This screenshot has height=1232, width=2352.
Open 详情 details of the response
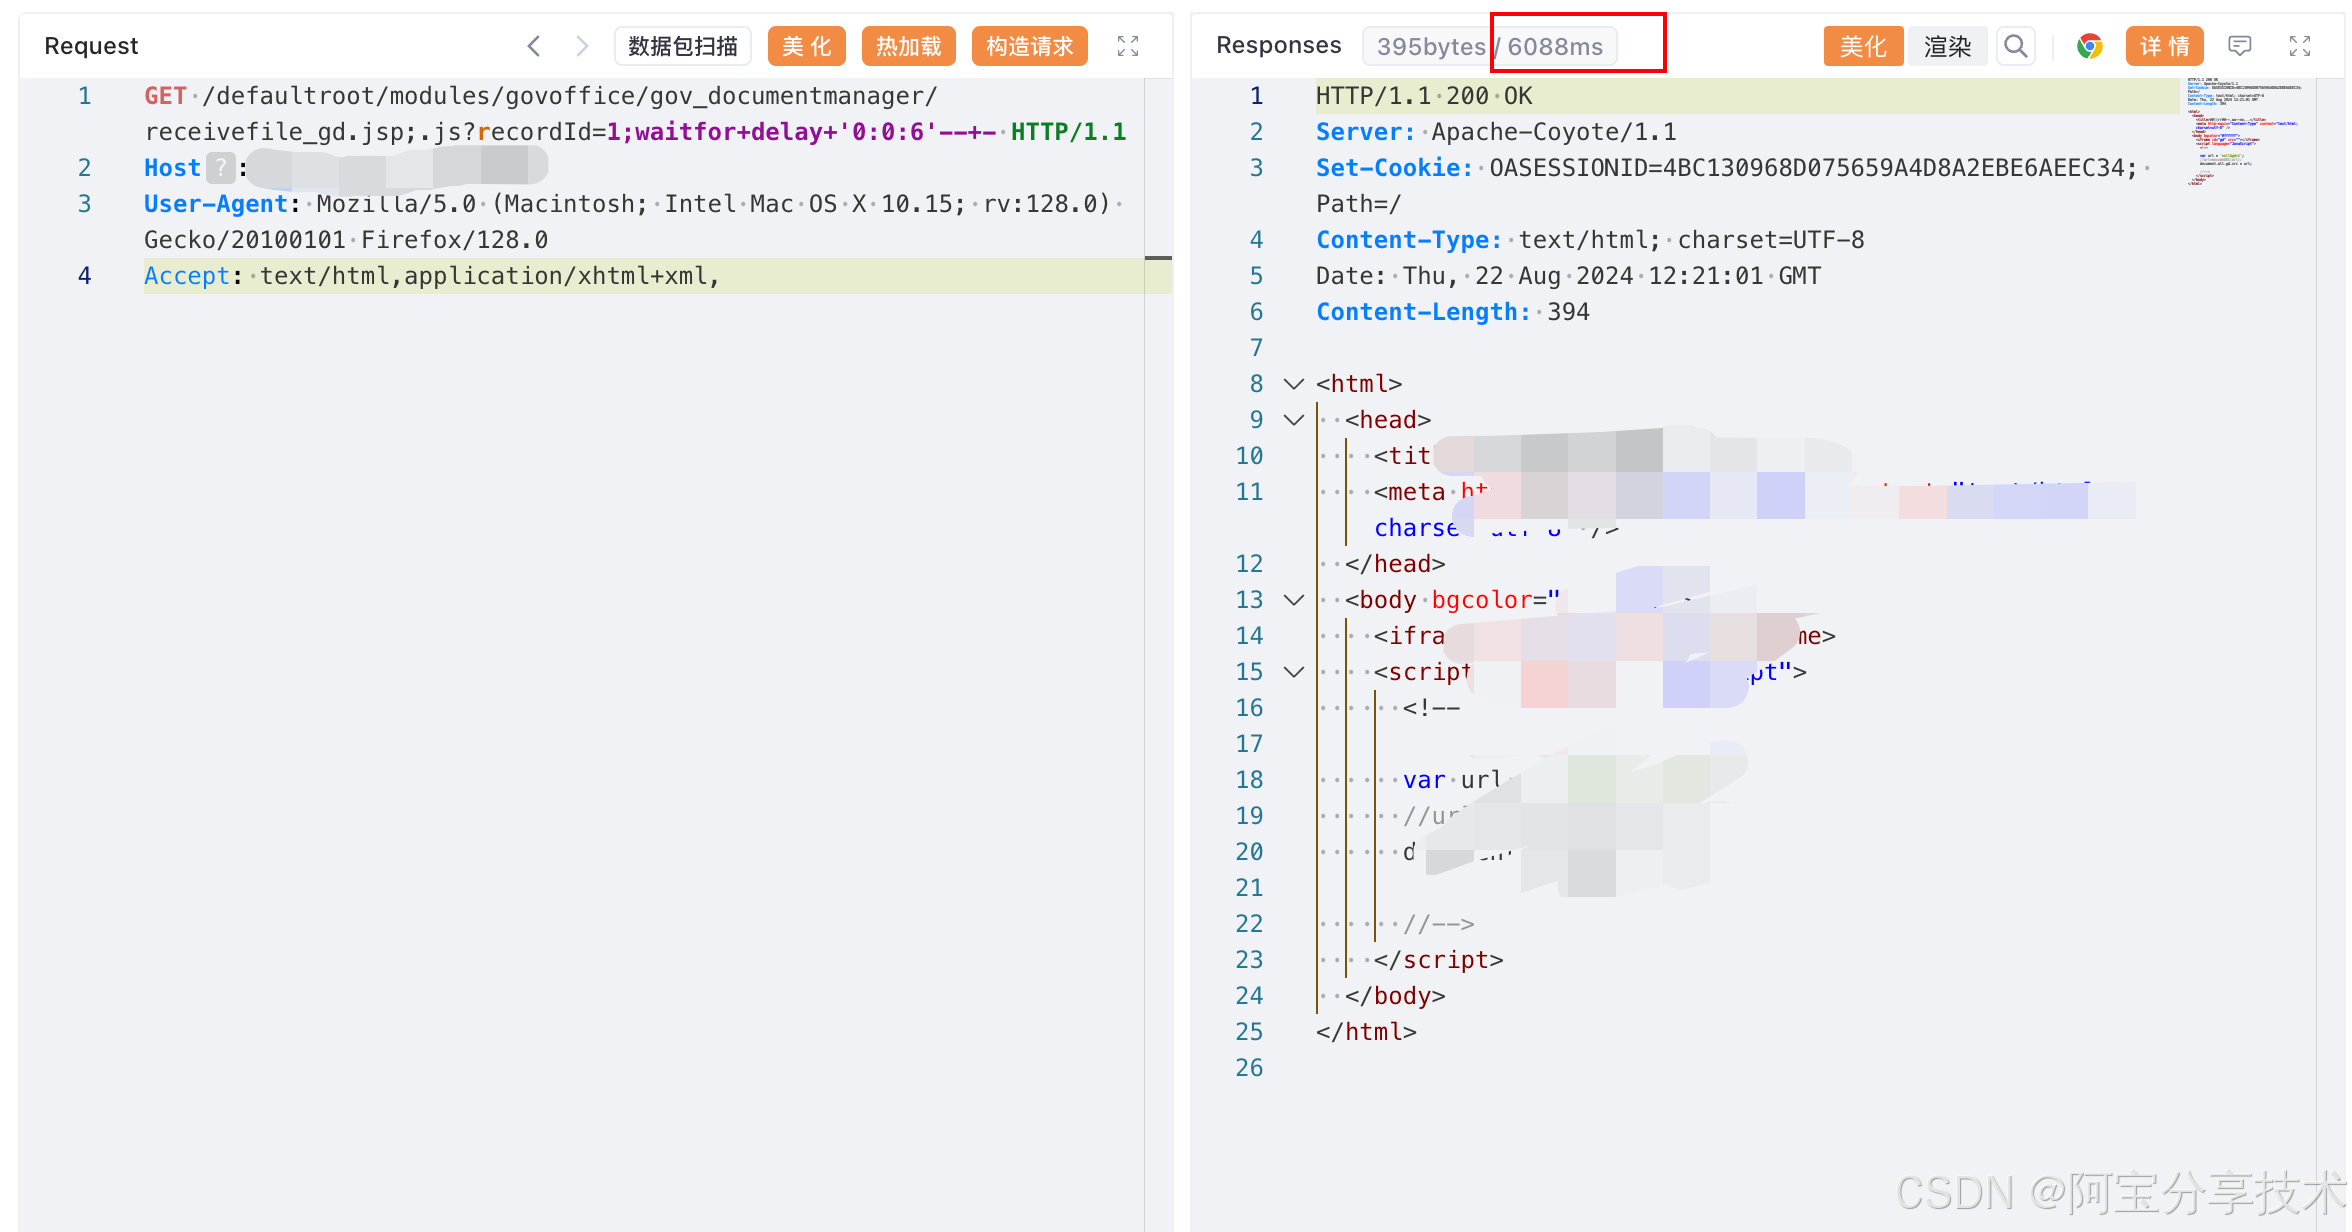[2164, 46]
